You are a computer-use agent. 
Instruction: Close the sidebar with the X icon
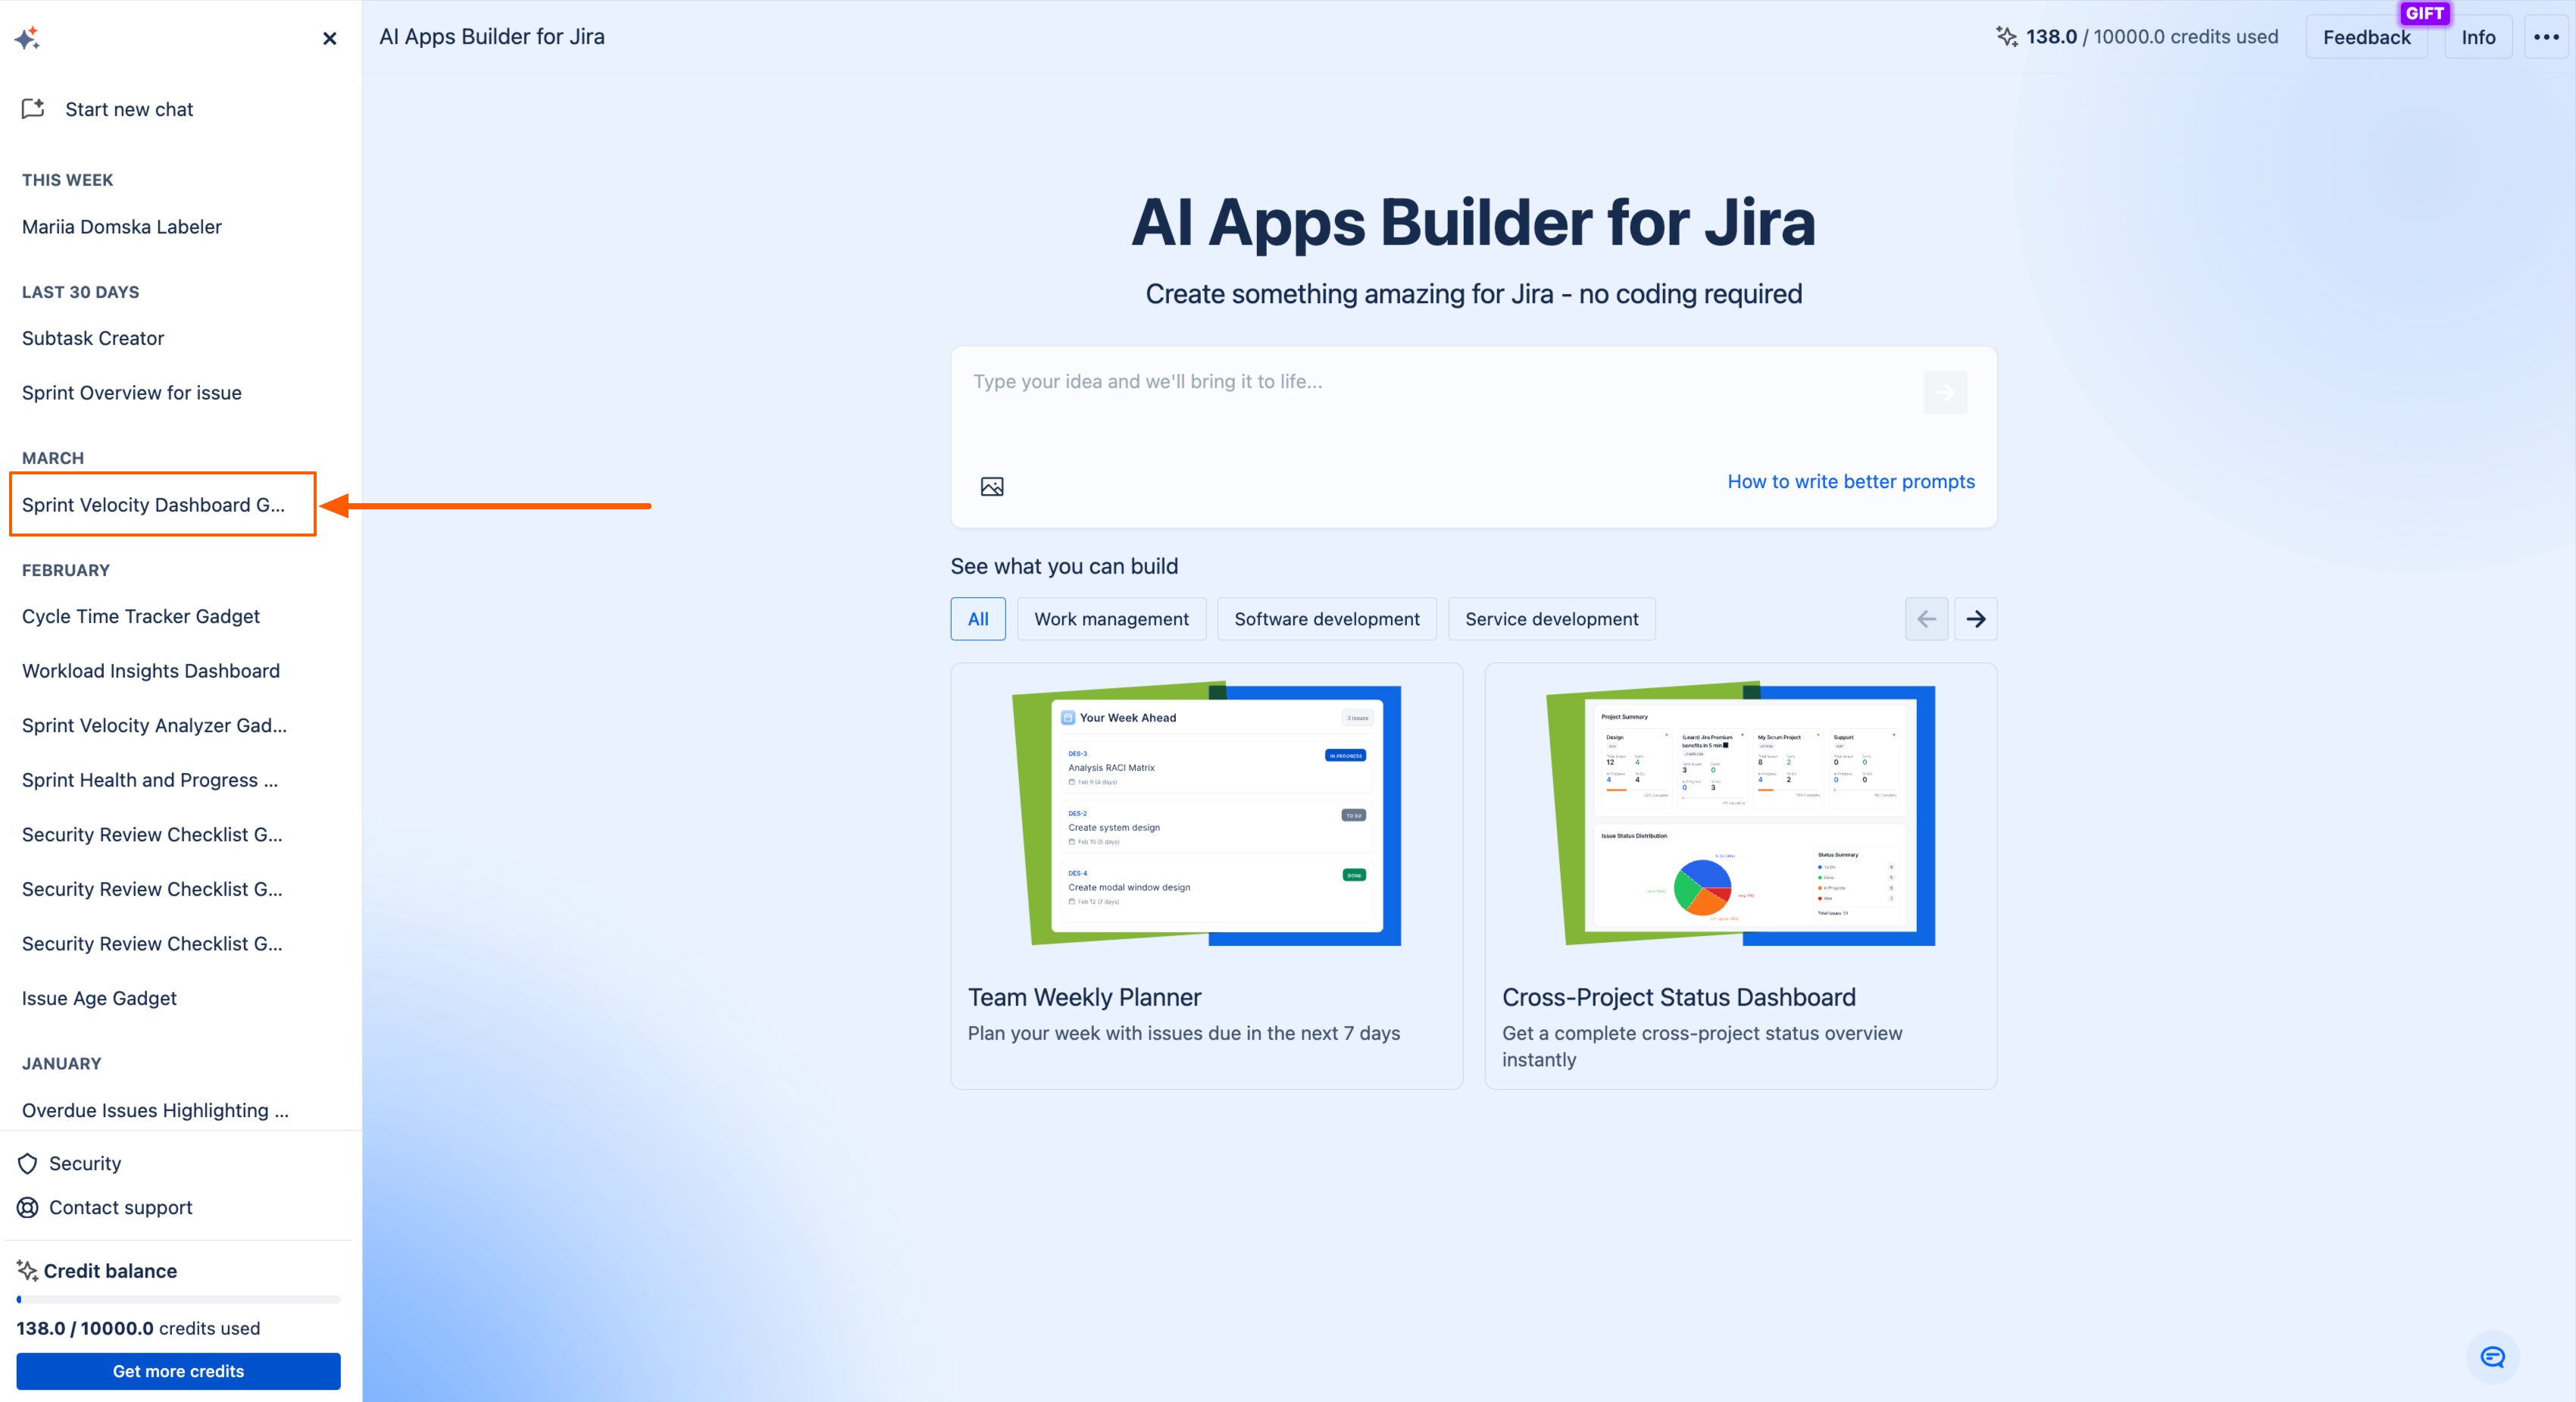330,38
